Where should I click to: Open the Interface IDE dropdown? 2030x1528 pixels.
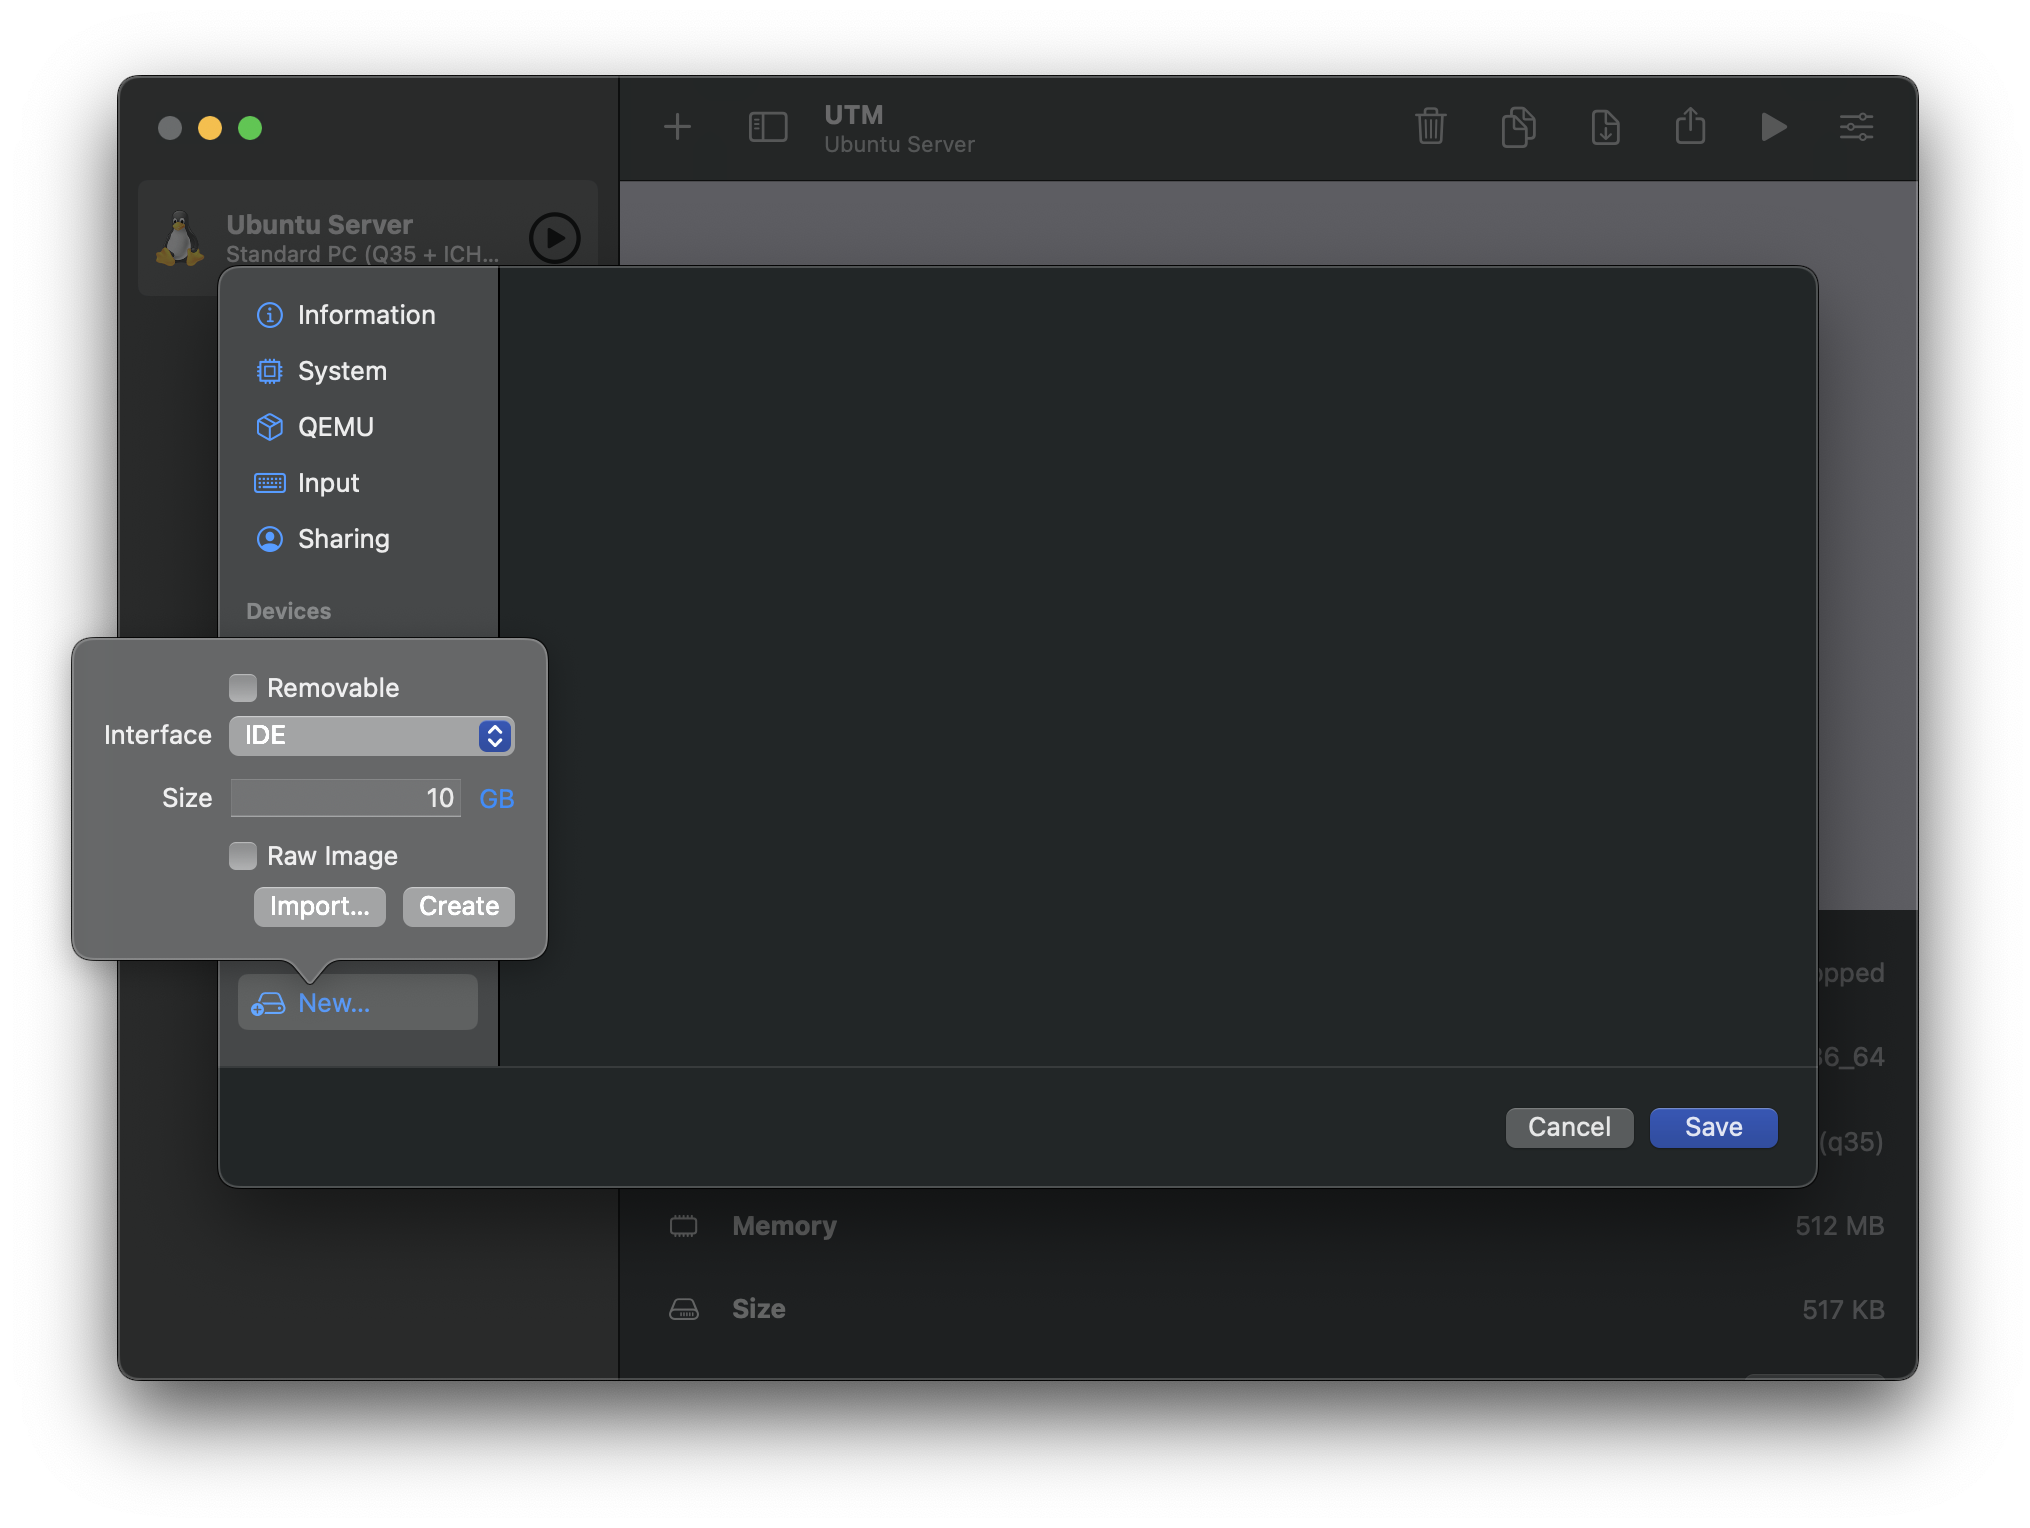point(372,736)
